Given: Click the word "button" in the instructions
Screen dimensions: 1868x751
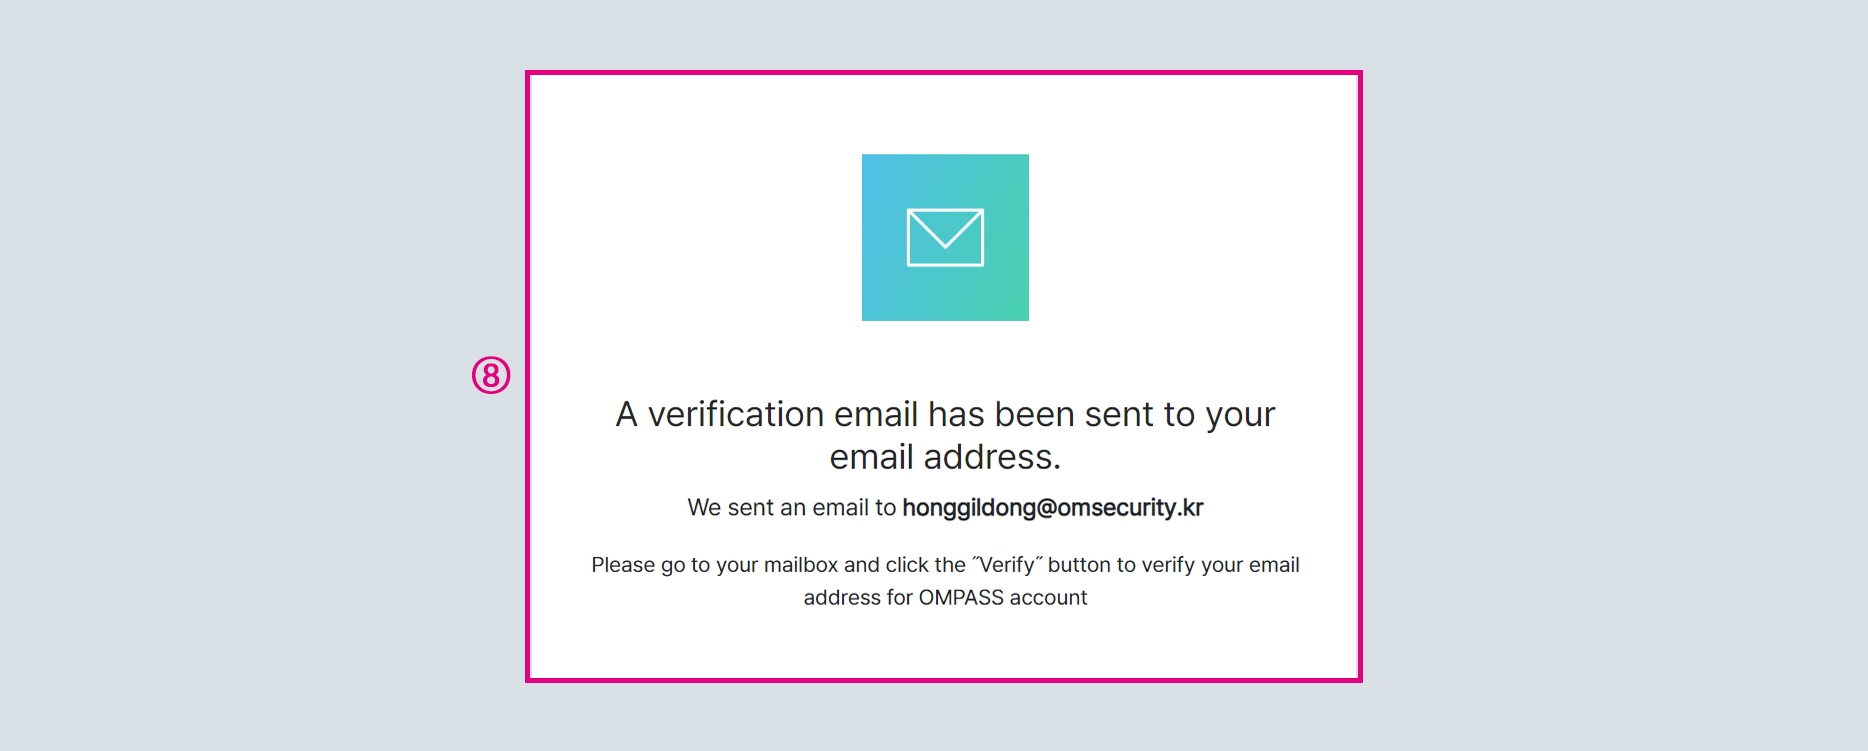Looking at the screenshot, I should [x=1079, y=565].
